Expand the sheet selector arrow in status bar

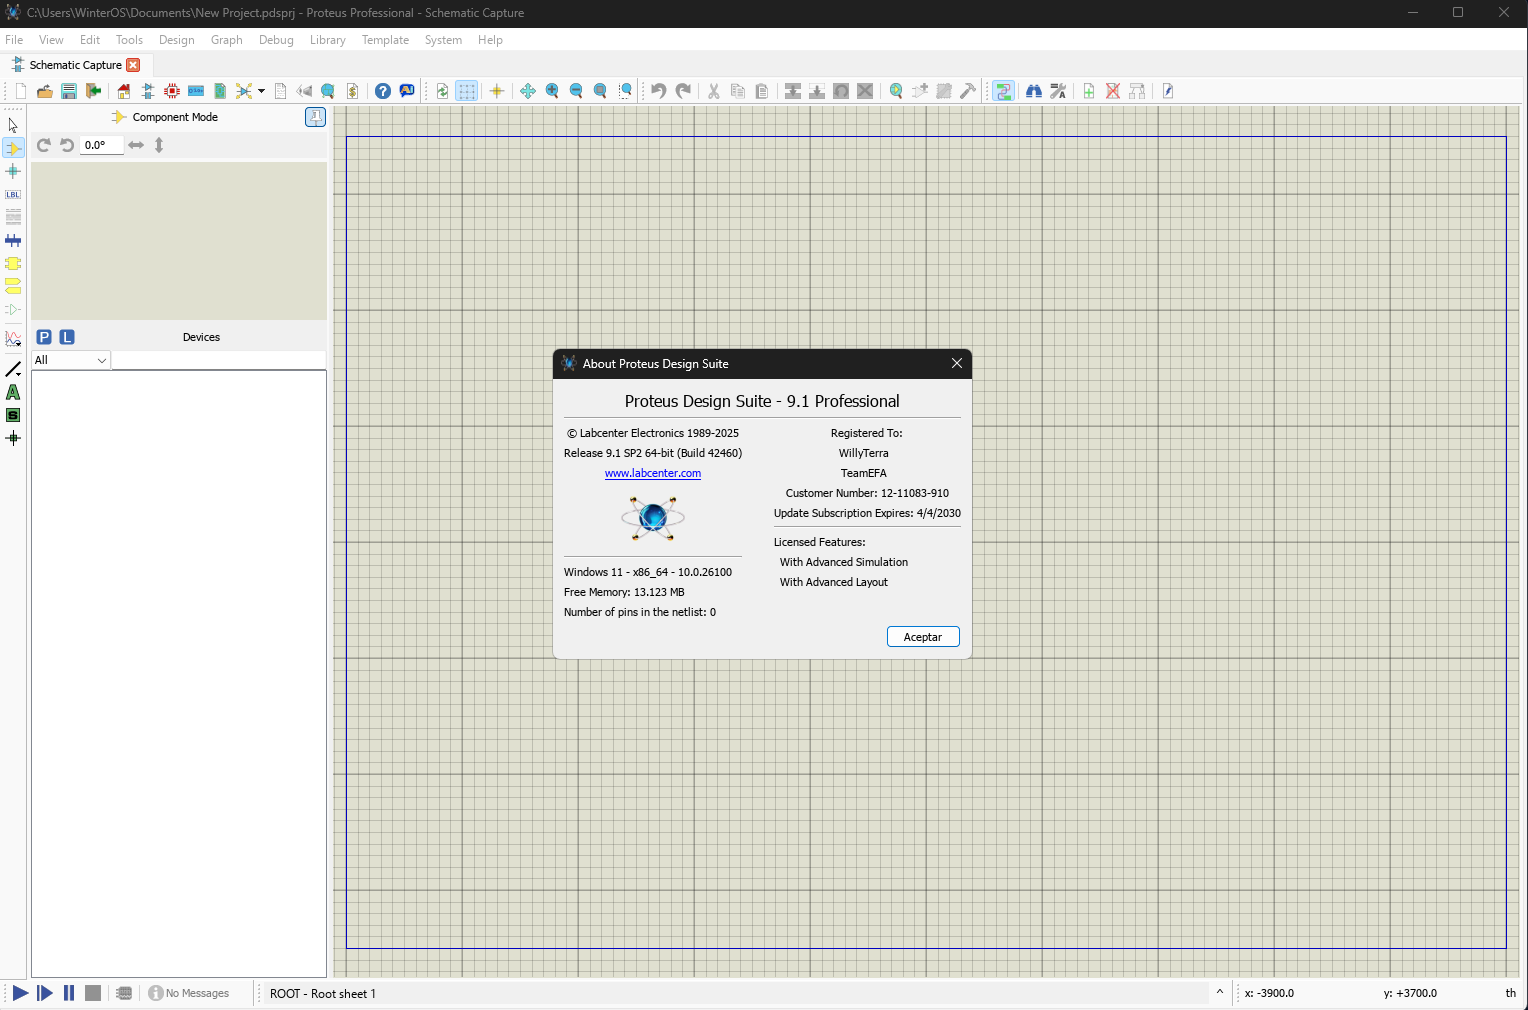pyautogui.click(x=1220, y=992)
